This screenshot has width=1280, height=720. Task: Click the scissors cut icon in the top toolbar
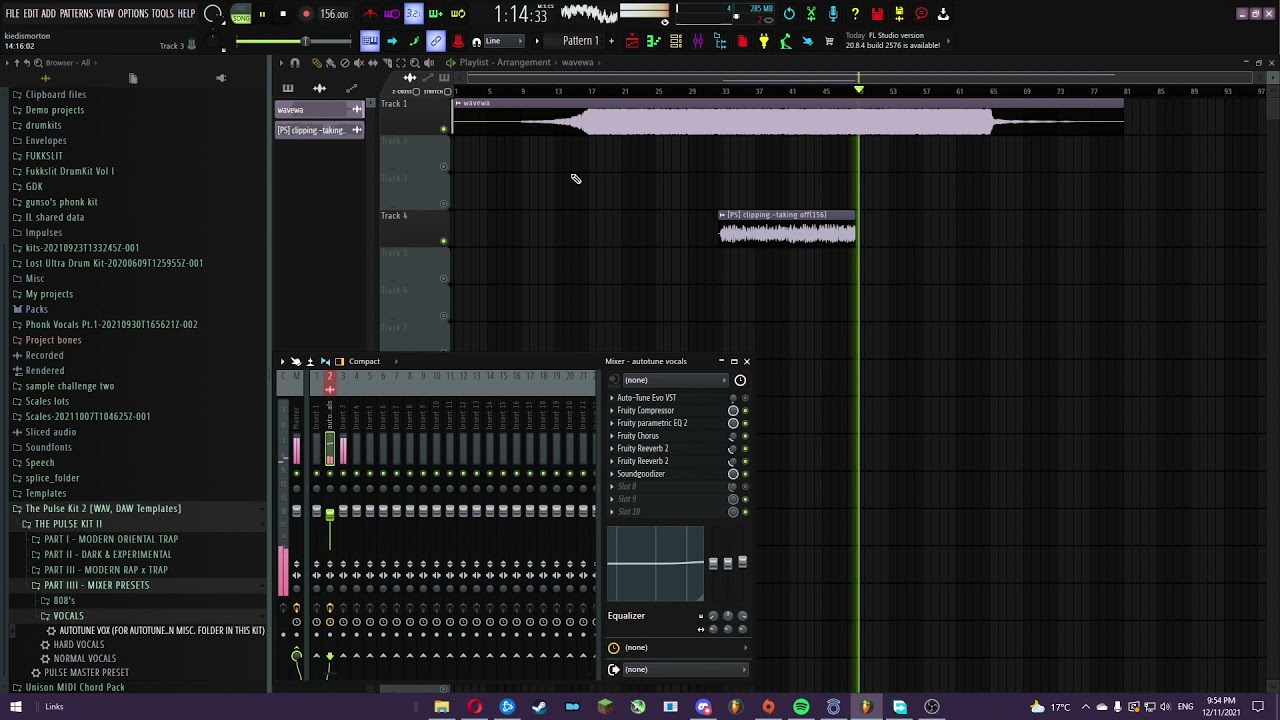coord(811,14)
